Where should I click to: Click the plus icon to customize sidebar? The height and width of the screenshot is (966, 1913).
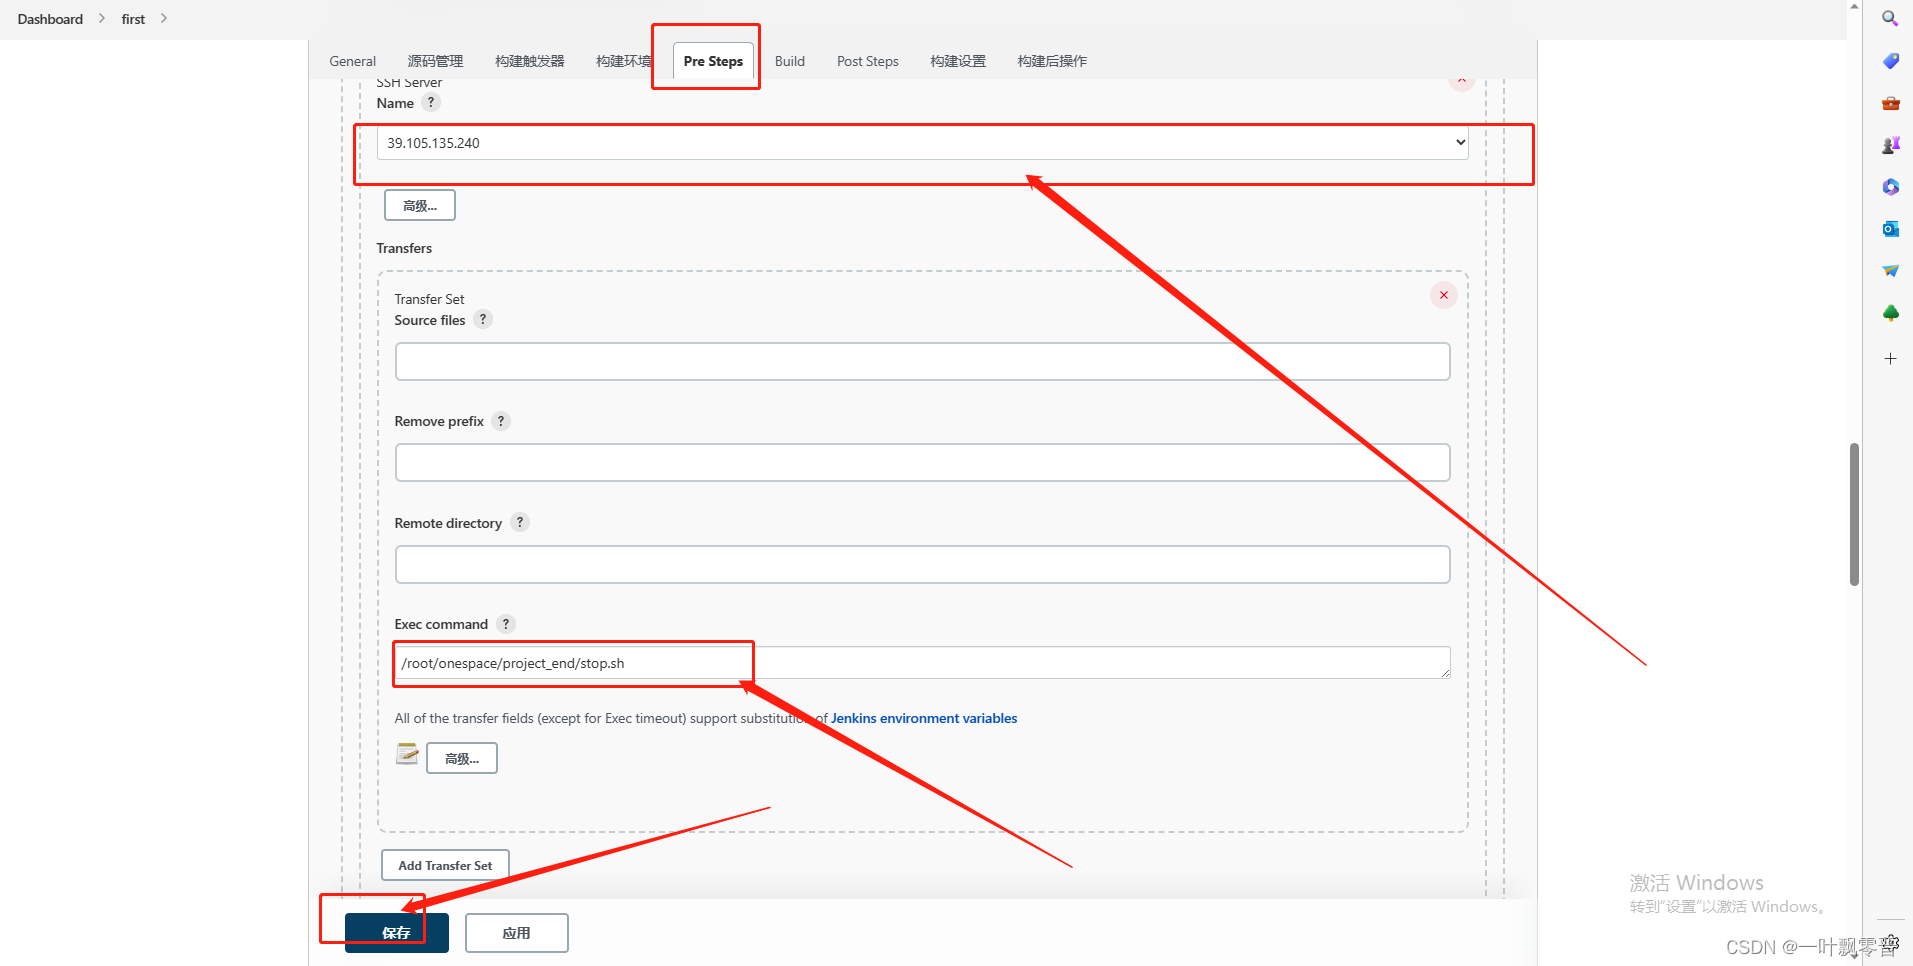point(1890,358)
